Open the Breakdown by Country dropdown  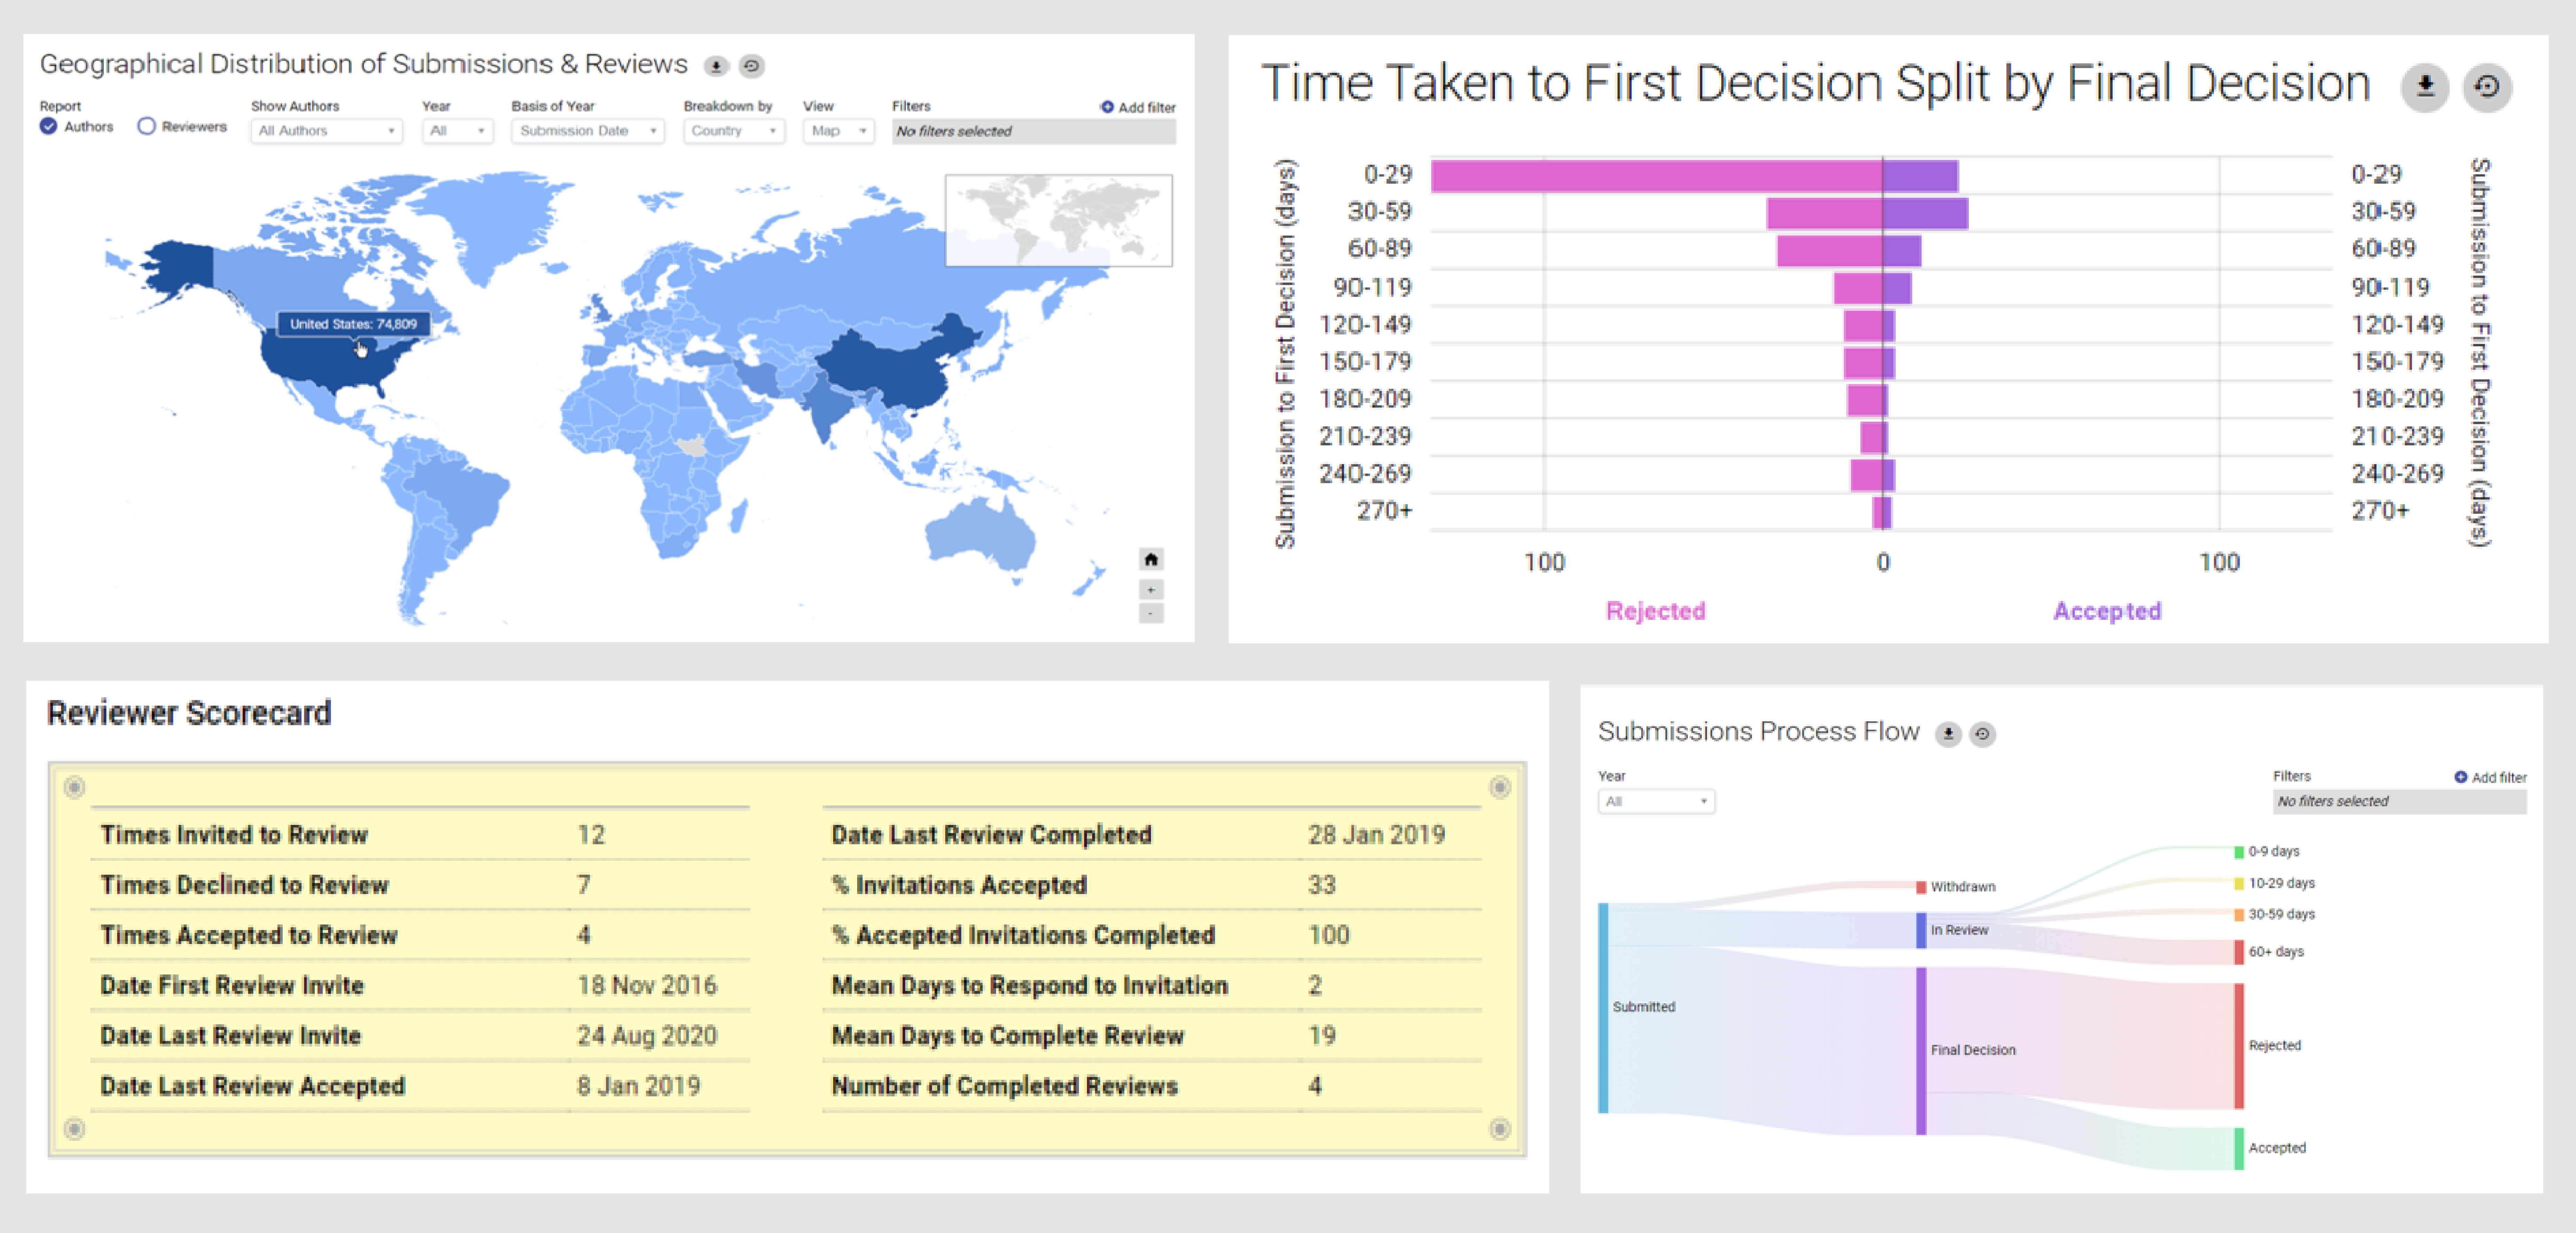[734, 131]
